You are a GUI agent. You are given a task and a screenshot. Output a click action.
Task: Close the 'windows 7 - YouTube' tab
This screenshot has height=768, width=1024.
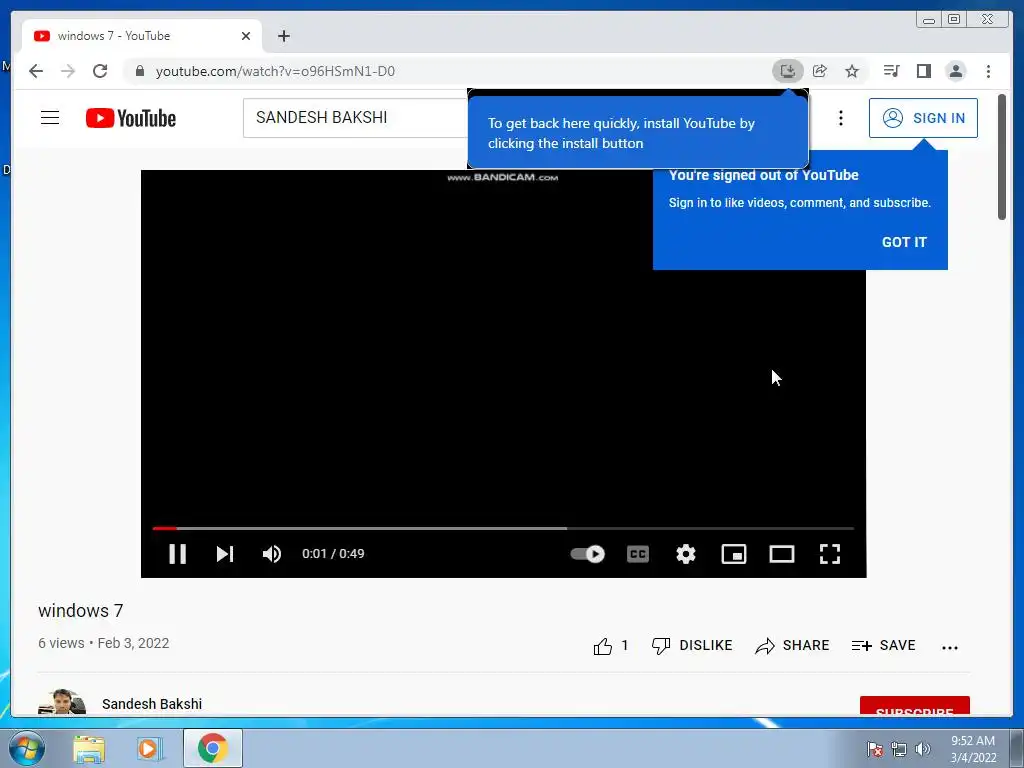(x=246, y=36)
